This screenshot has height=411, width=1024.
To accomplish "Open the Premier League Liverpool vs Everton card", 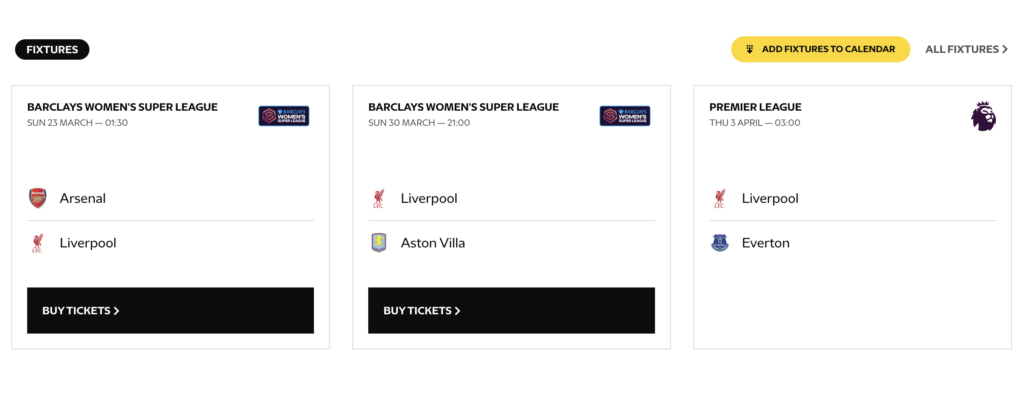I will (x=852, y=217).
